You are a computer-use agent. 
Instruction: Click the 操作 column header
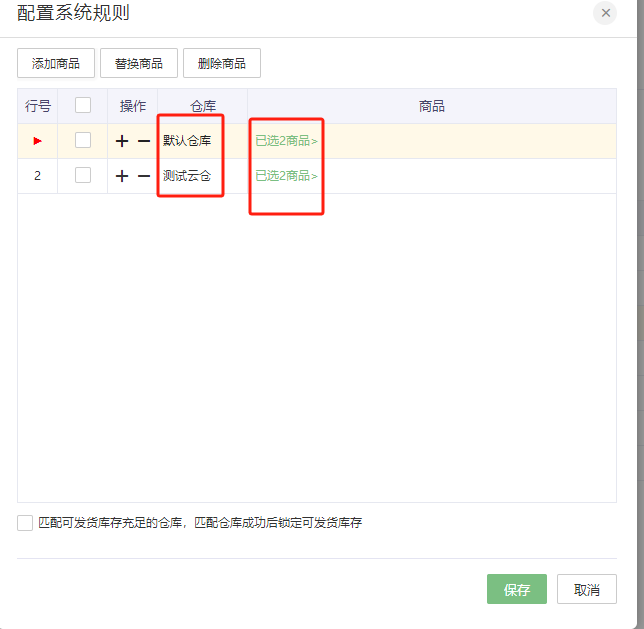[x=133, y=106]
